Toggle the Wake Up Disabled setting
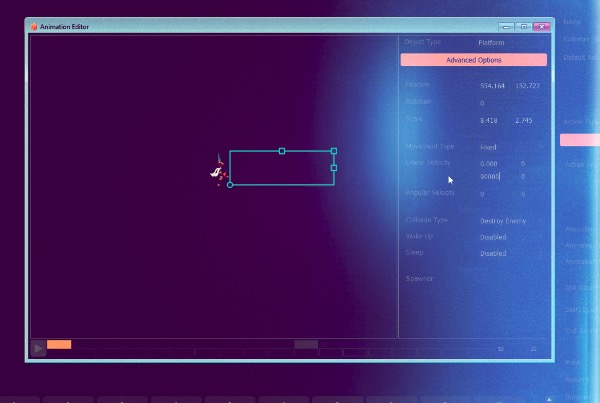 point(493,237)
